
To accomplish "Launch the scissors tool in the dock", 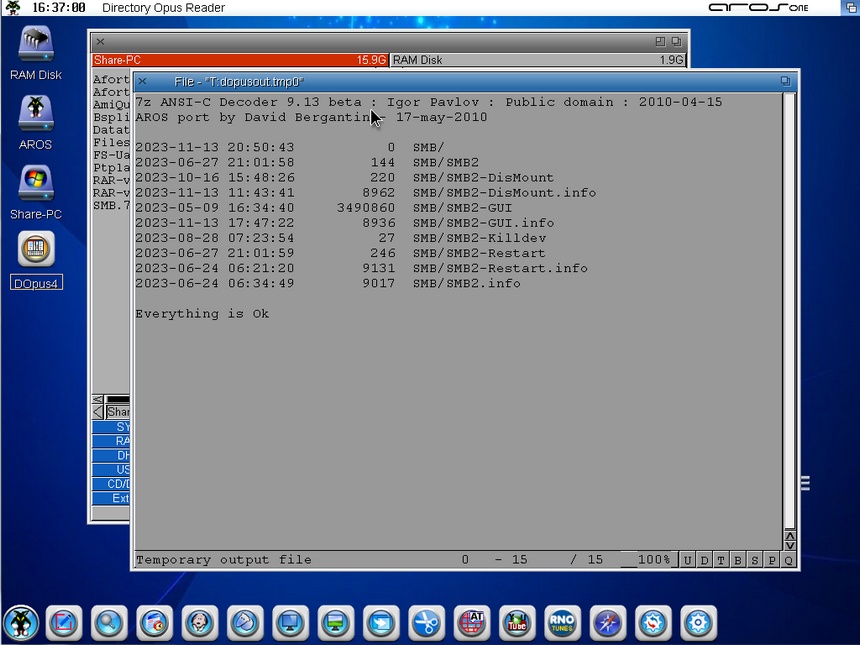I will 426,623.
